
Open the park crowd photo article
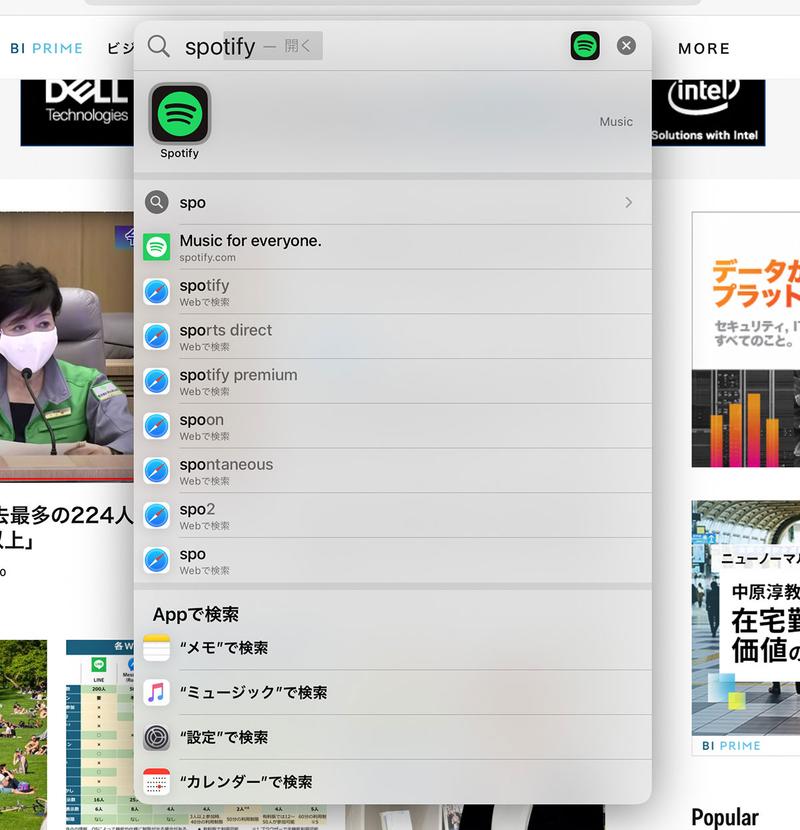coord(23,735)
